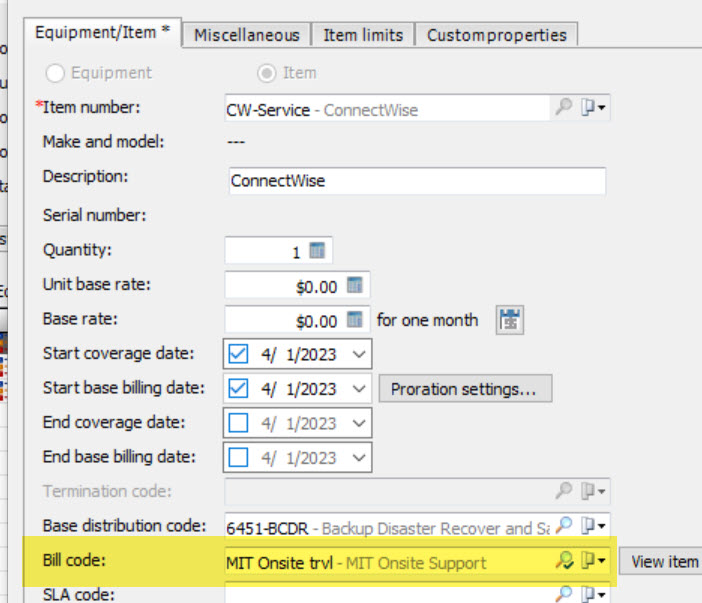Open SLA code flag dropdown

pyautogui.click(x=593, y=594)
